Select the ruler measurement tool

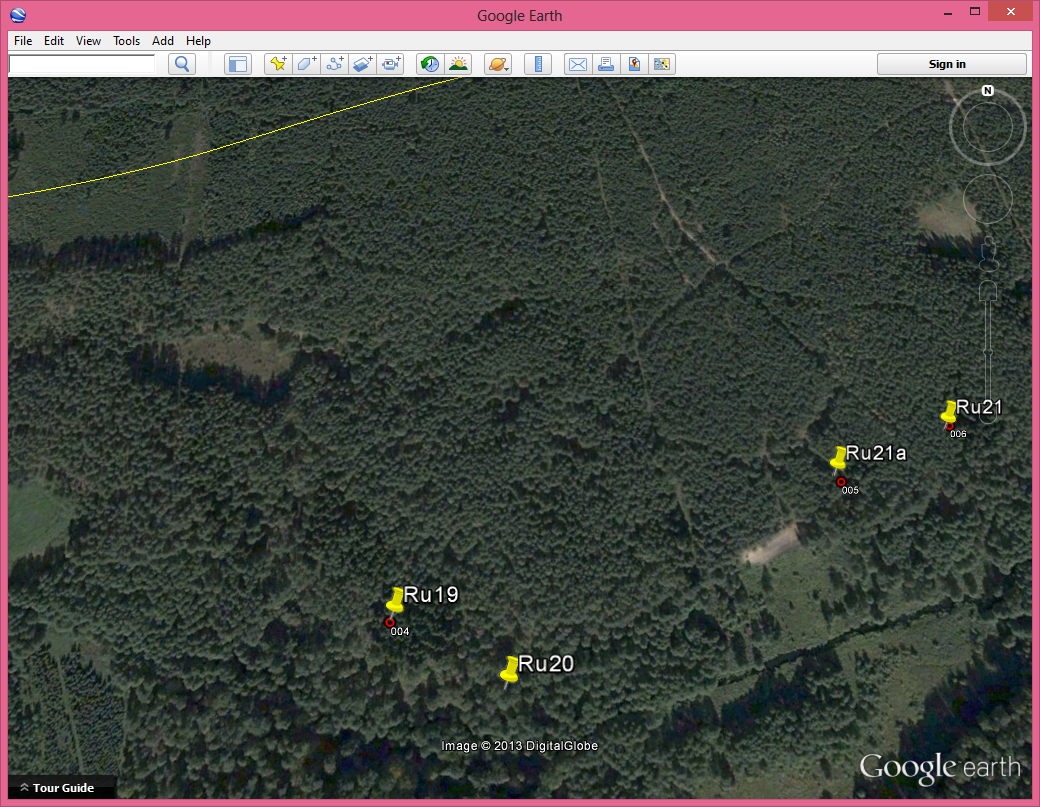click(x=538, y=64)
